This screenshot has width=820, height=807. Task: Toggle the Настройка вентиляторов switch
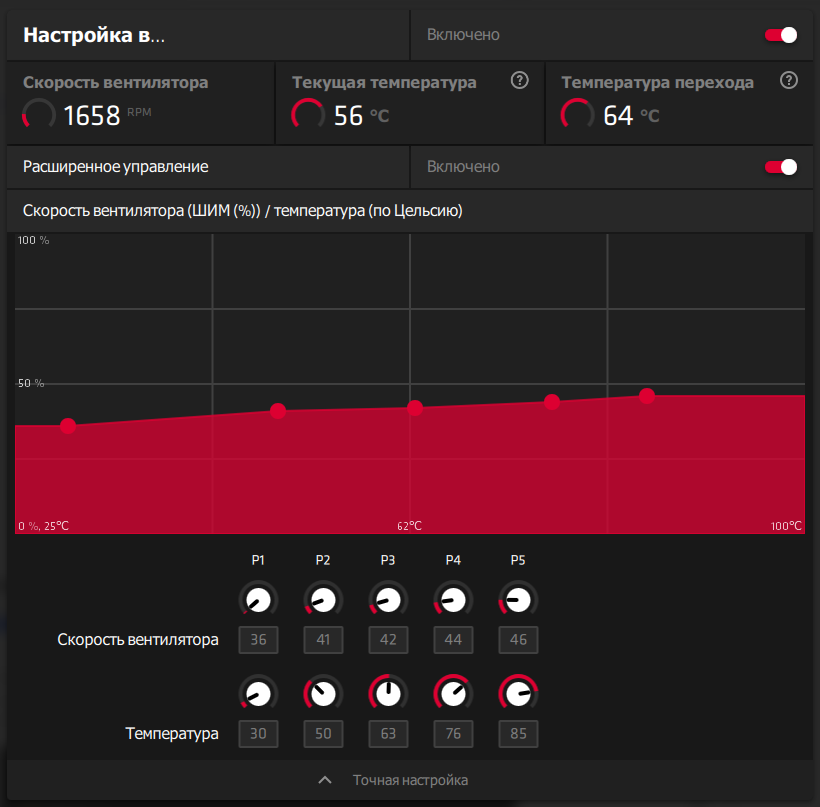(x=781, y=35)
